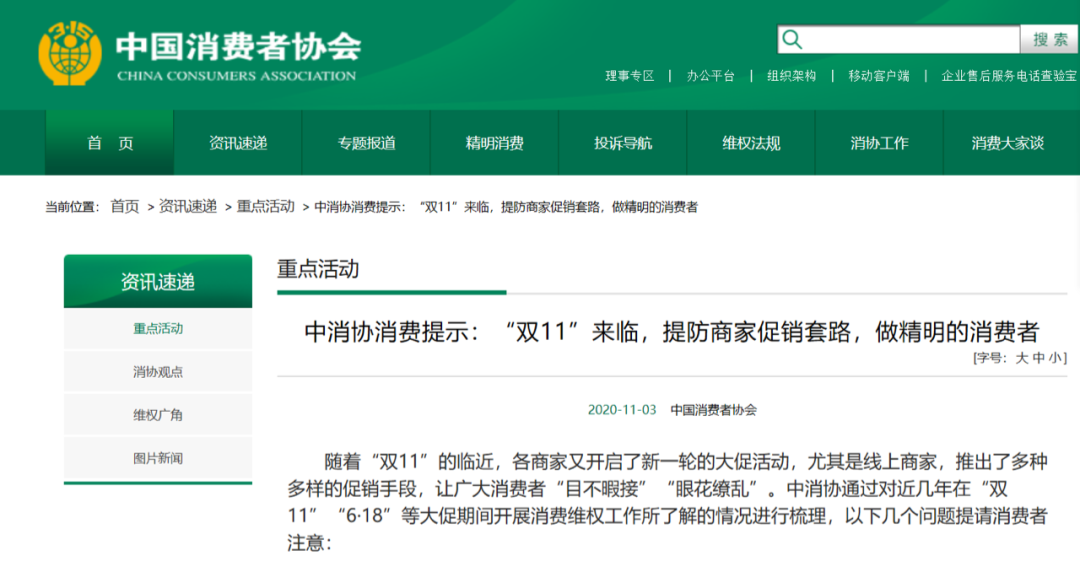Go to 消协工作 section
This screenshot has height=567, width=1080.
(x=879, y=143)
